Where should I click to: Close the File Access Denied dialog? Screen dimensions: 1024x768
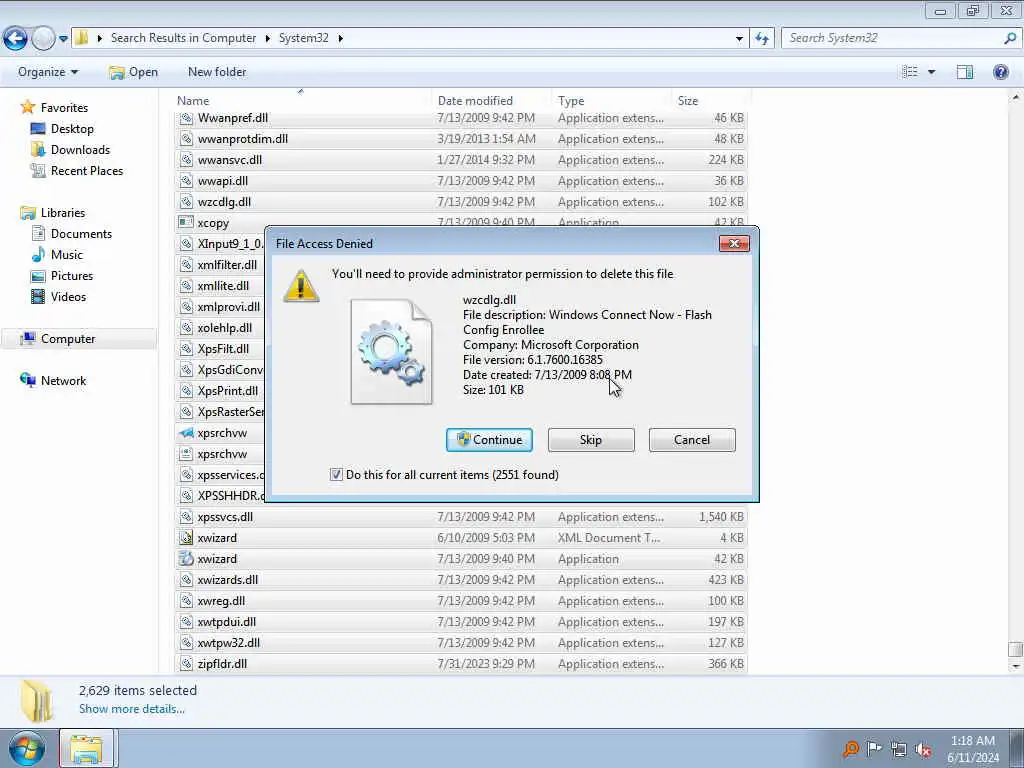click(x=734, y=244)
